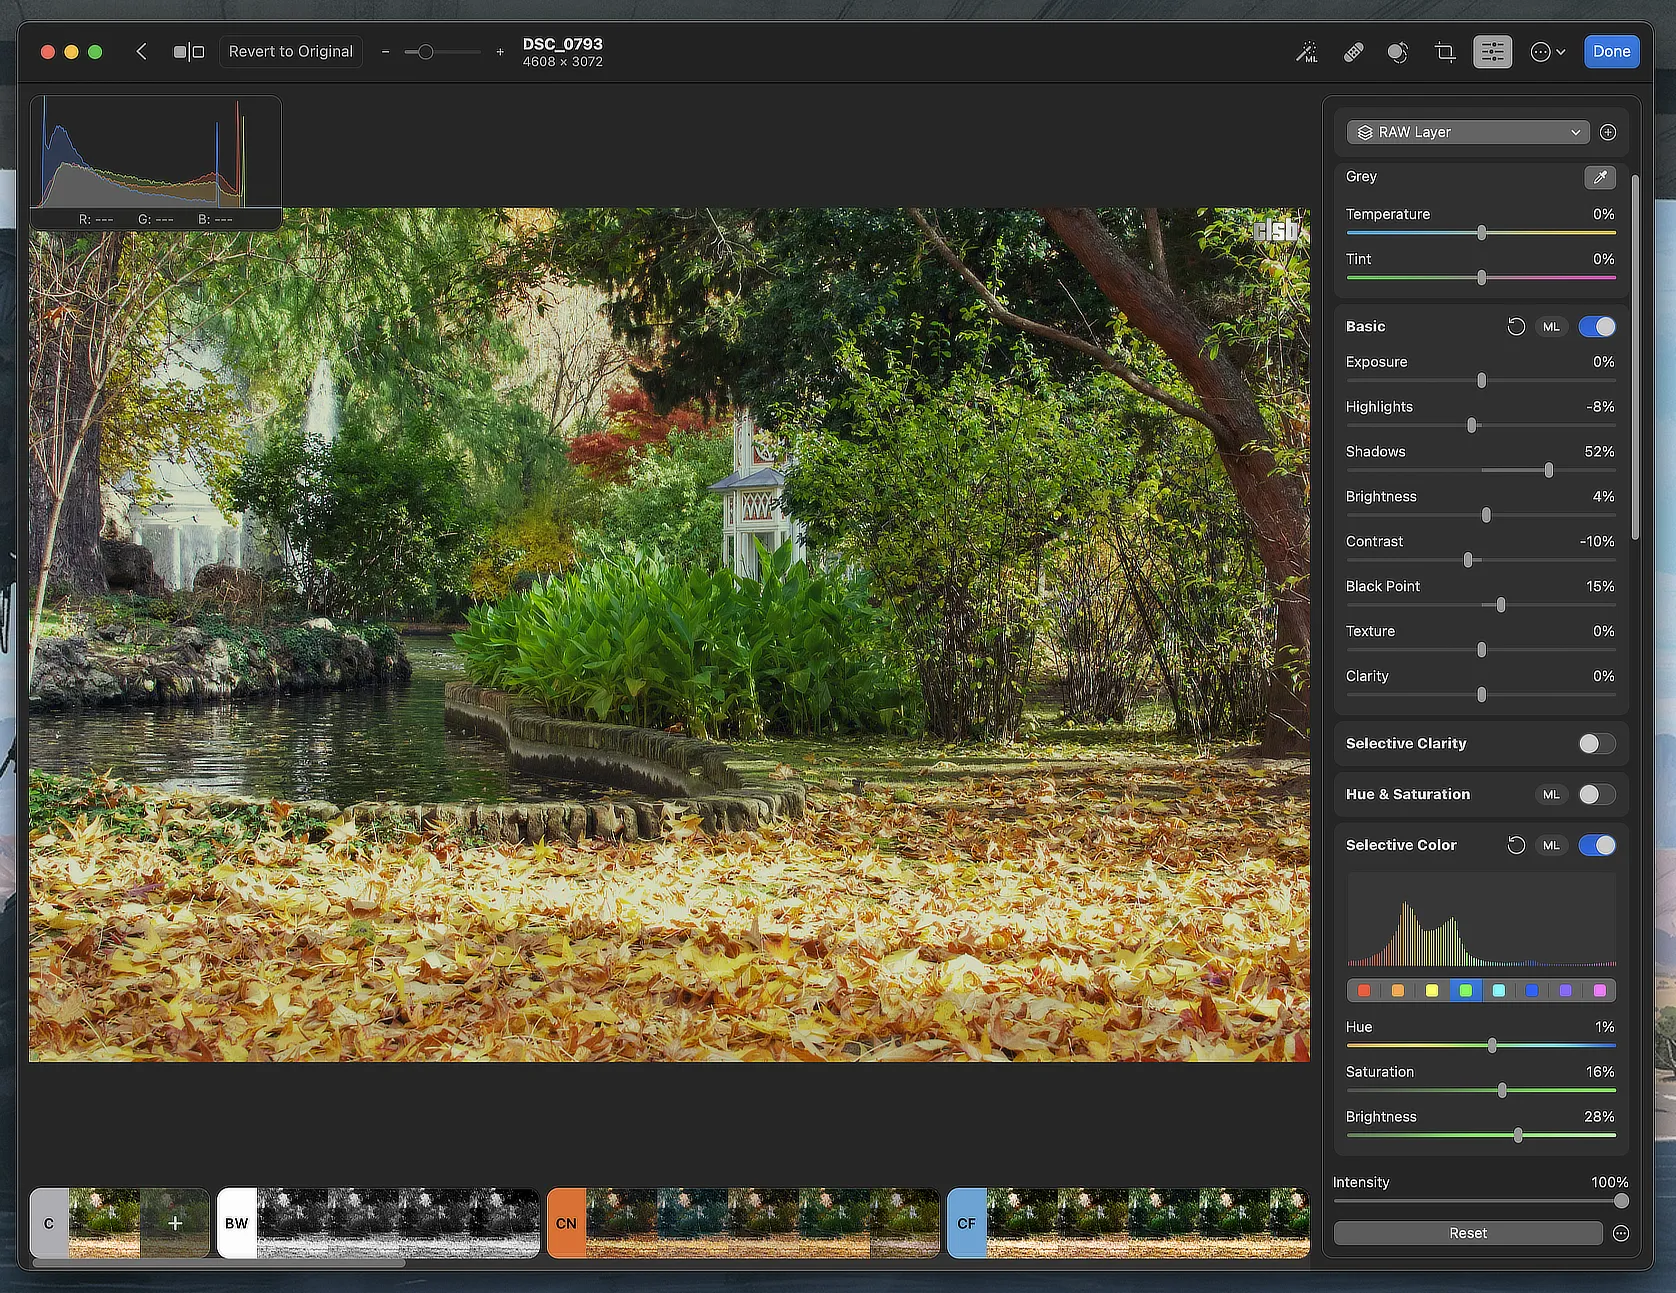Image resolution: width=1676 pixels, height=1293 pixels.
Task: Click the Done button
Action: pyautogui.click(x=1611, y=52)
